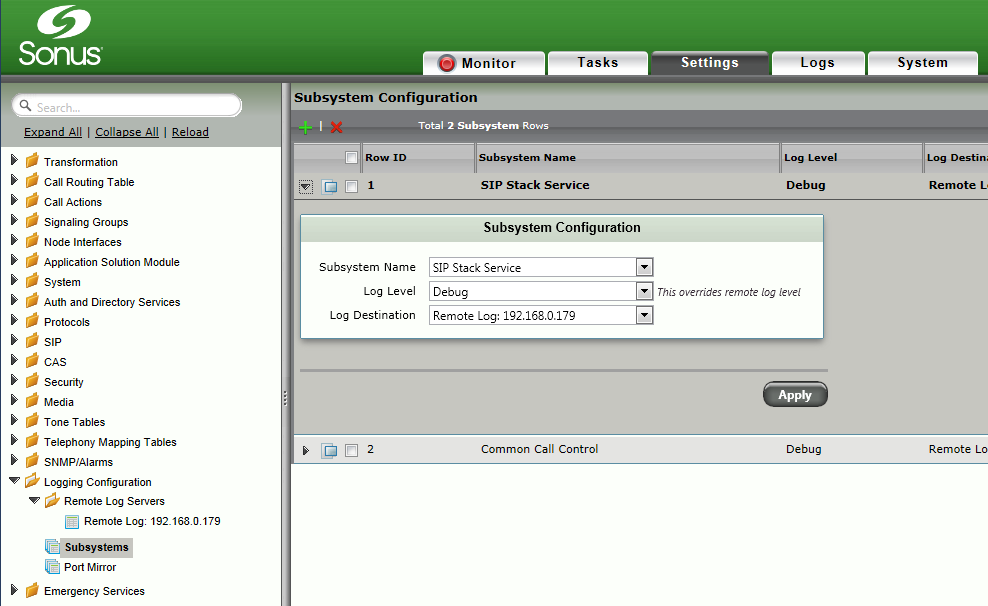This screenshot has height=606, width=988.
Task: Click the green plus icon to add a subsystem
Action: pos(306,126)
